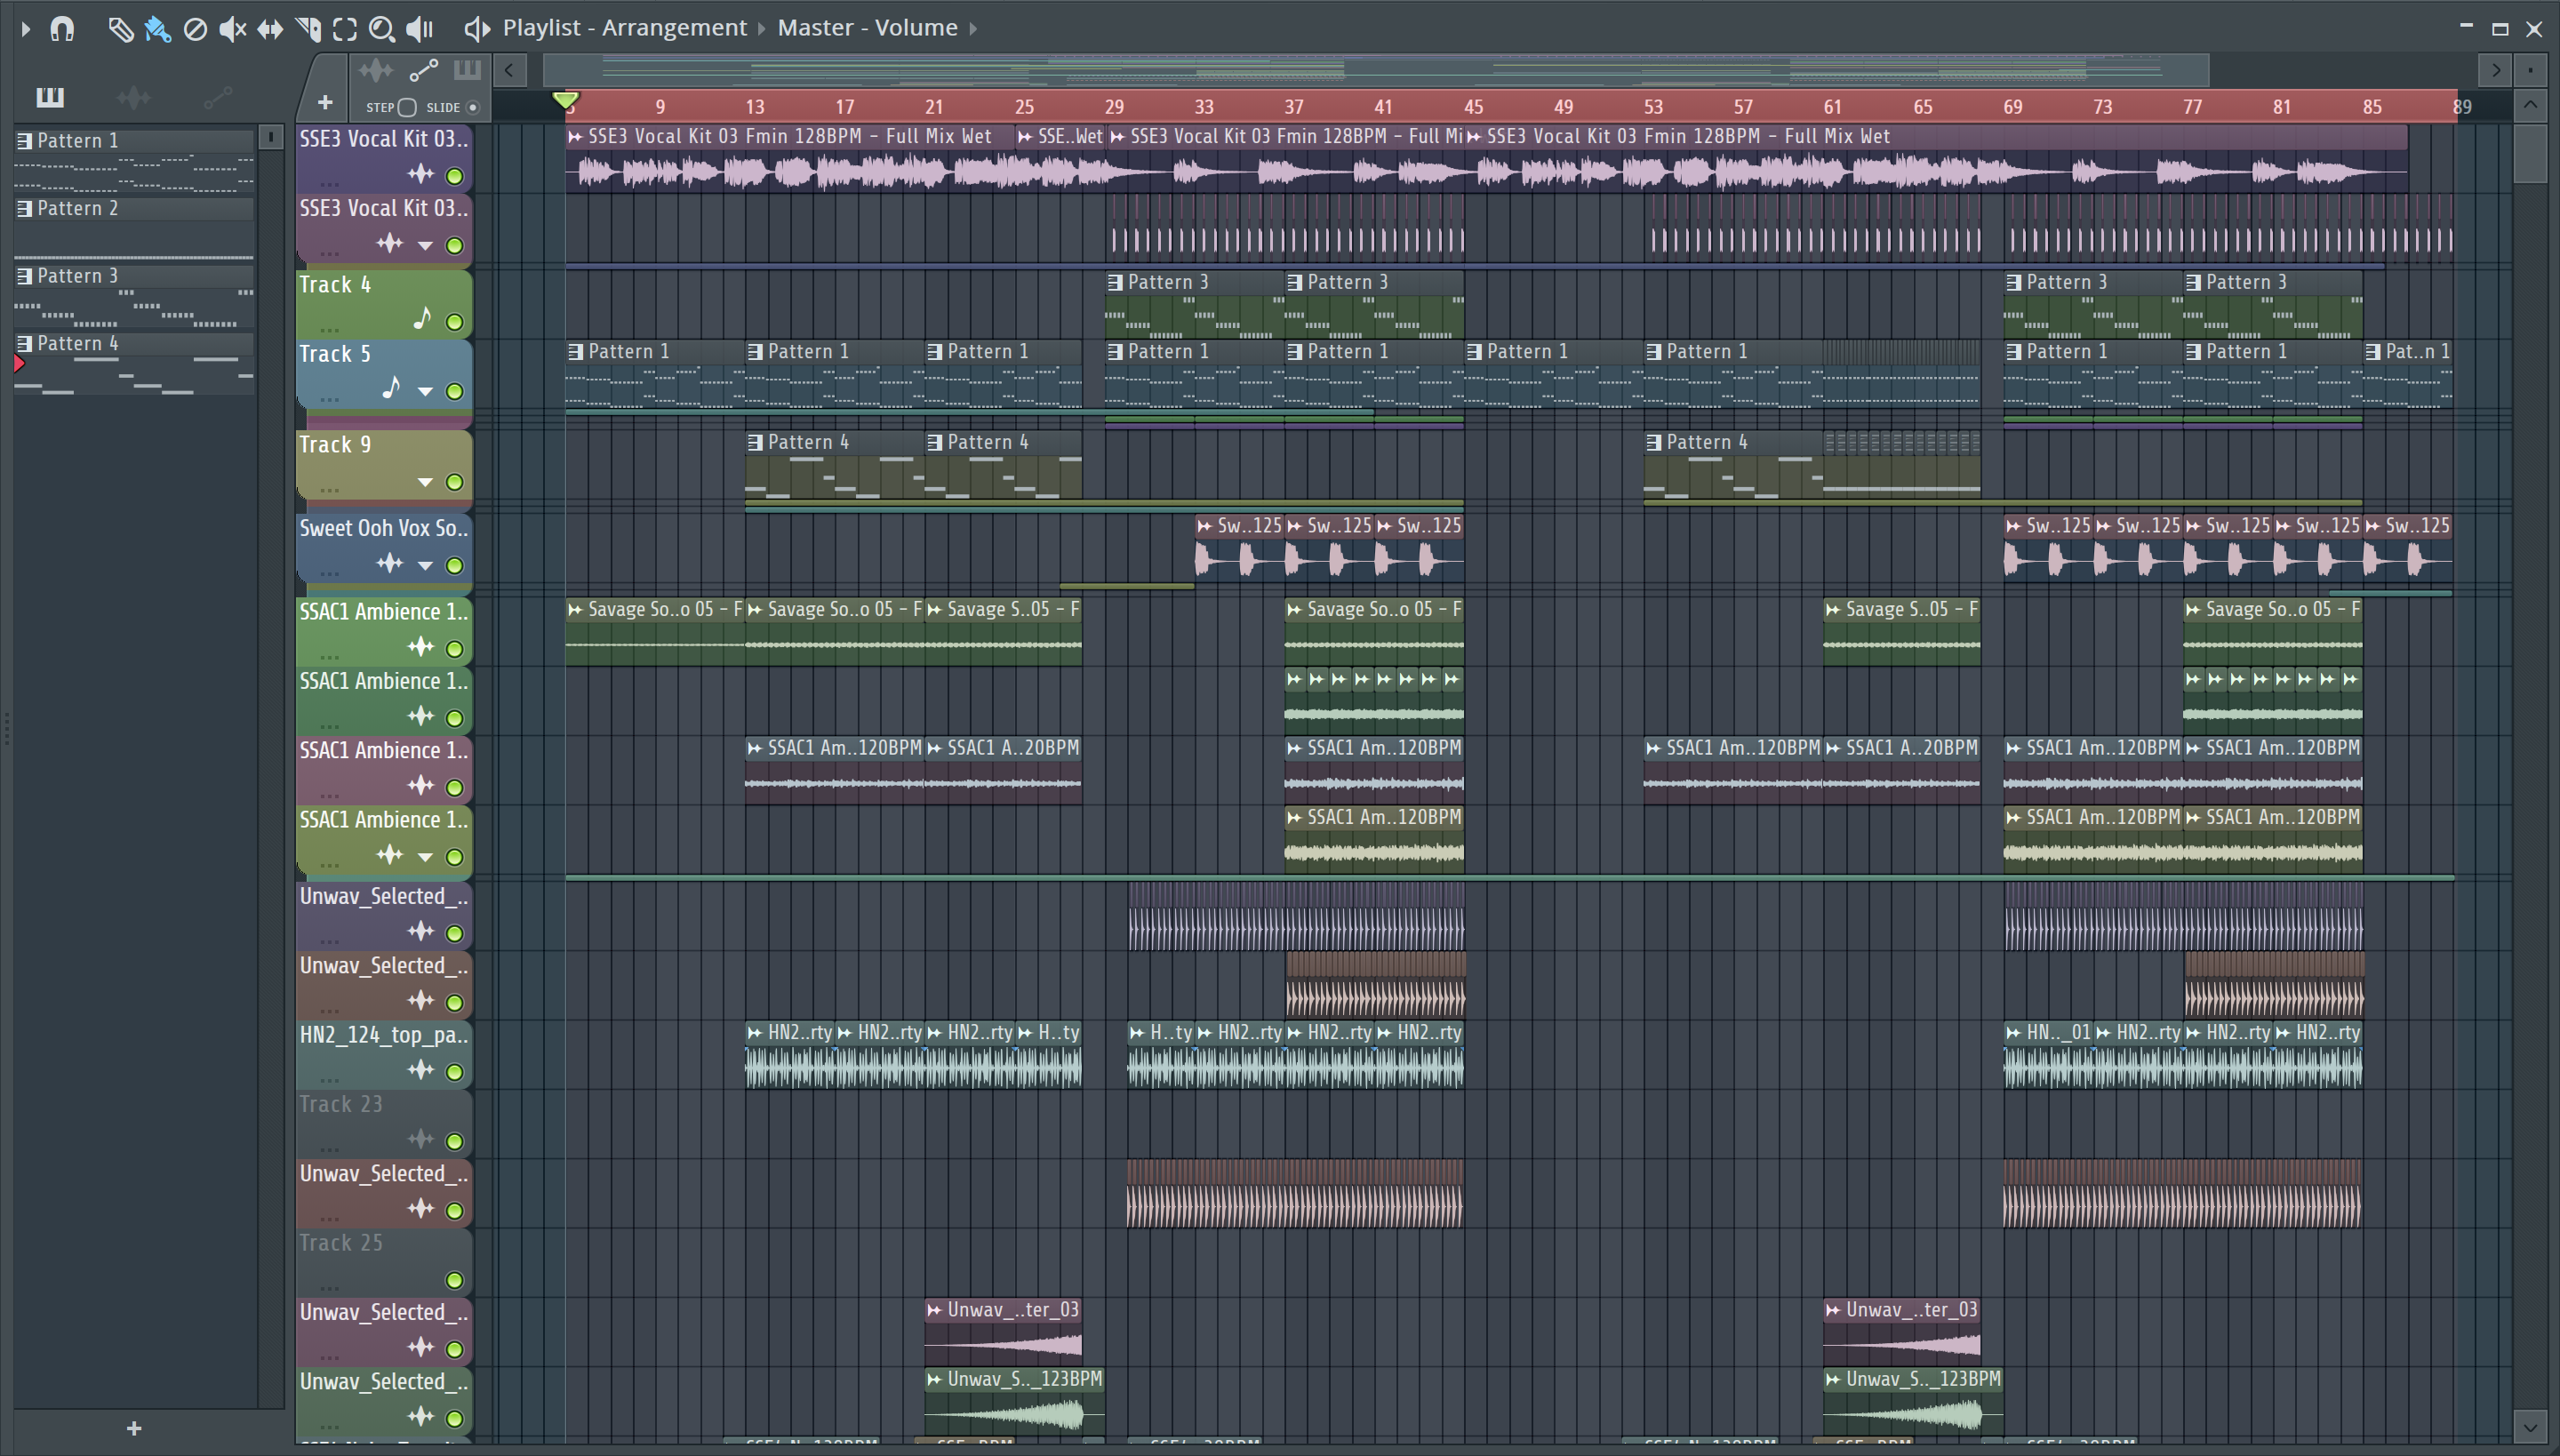Select the Zoom magnifier tool
The height and width of the screenshot is (1456, 2560).
(382, 29)
